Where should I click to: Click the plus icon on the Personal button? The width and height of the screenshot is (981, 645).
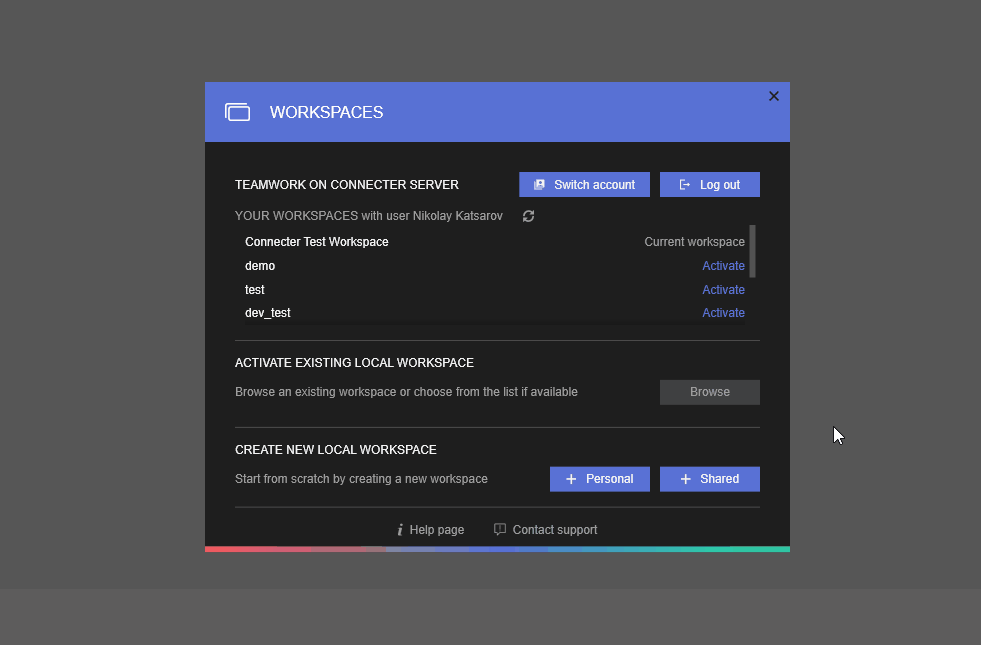coord(571,479)
